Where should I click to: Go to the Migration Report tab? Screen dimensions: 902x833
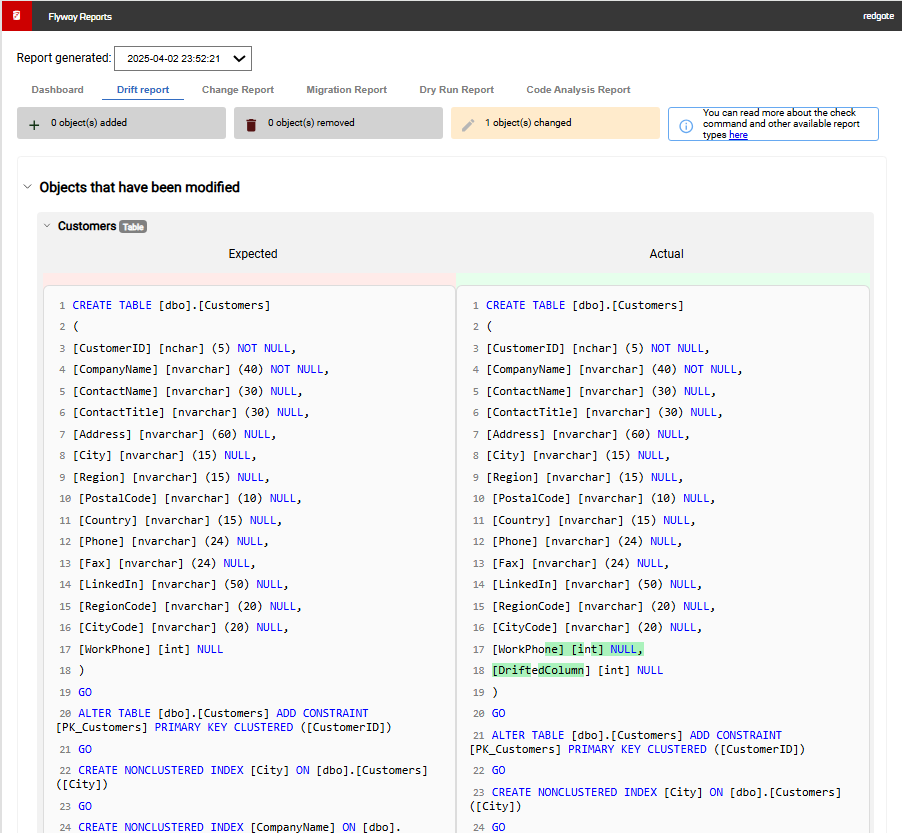(346, 90)
